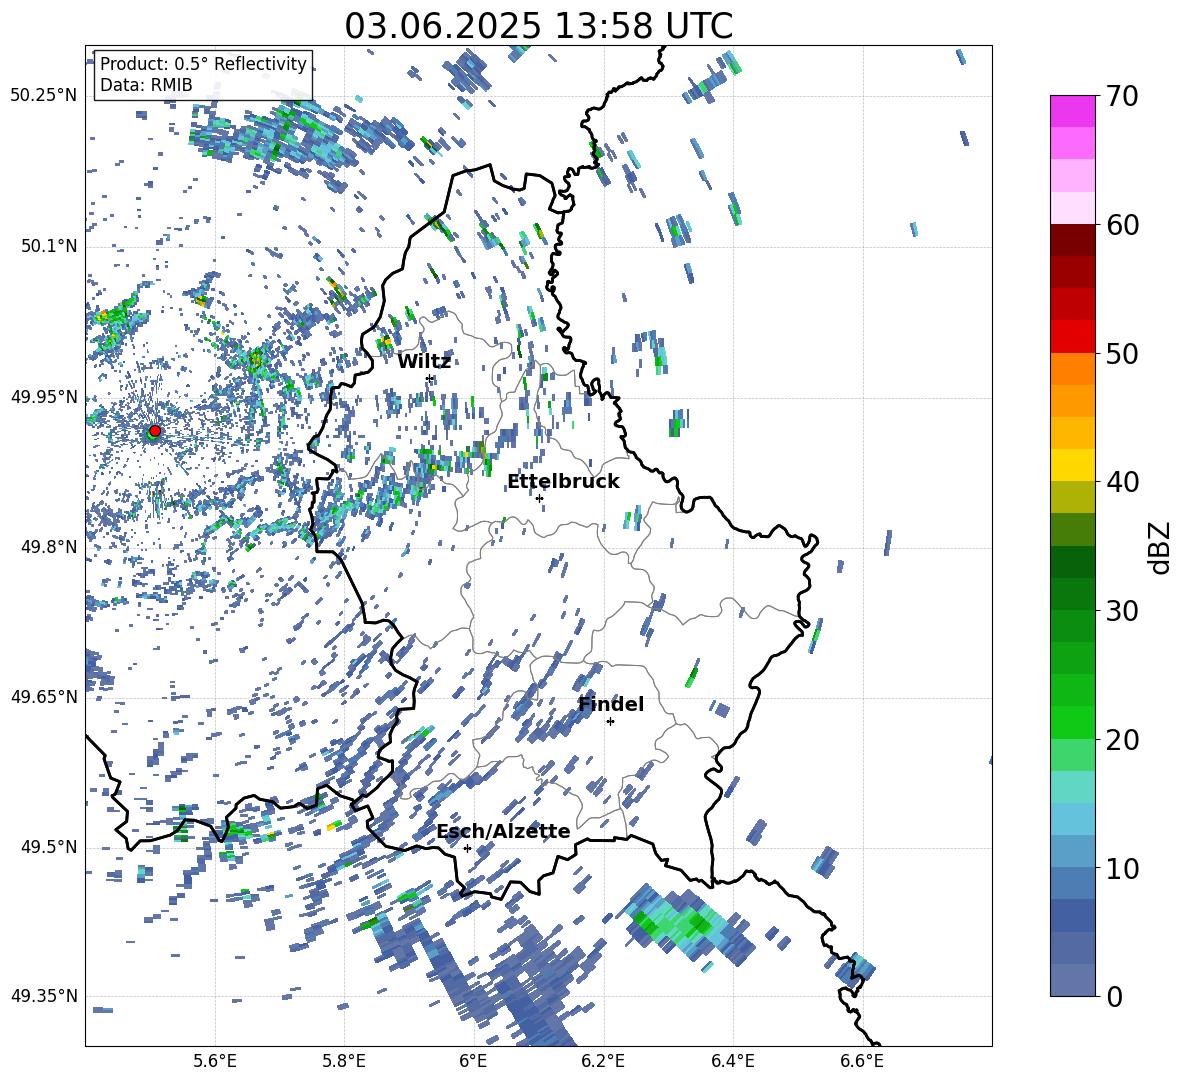Click the 49.8°N latitude label
Viewport: 1184px width, 1081px height.
tap(48, 547)
